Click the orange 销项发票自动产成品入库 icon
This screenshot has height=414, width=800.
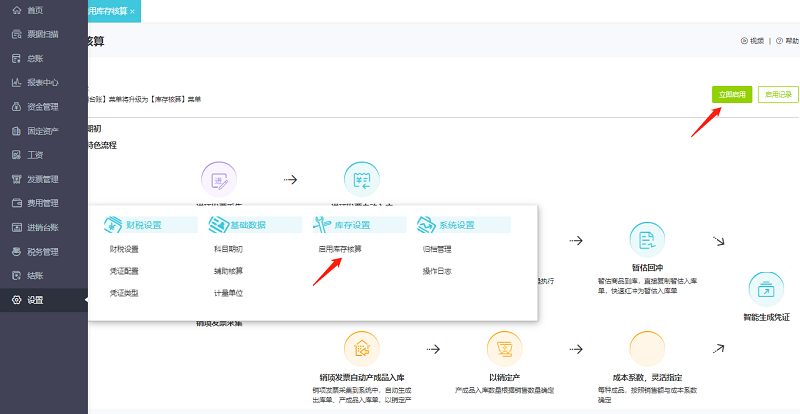(x=362, y=349)
